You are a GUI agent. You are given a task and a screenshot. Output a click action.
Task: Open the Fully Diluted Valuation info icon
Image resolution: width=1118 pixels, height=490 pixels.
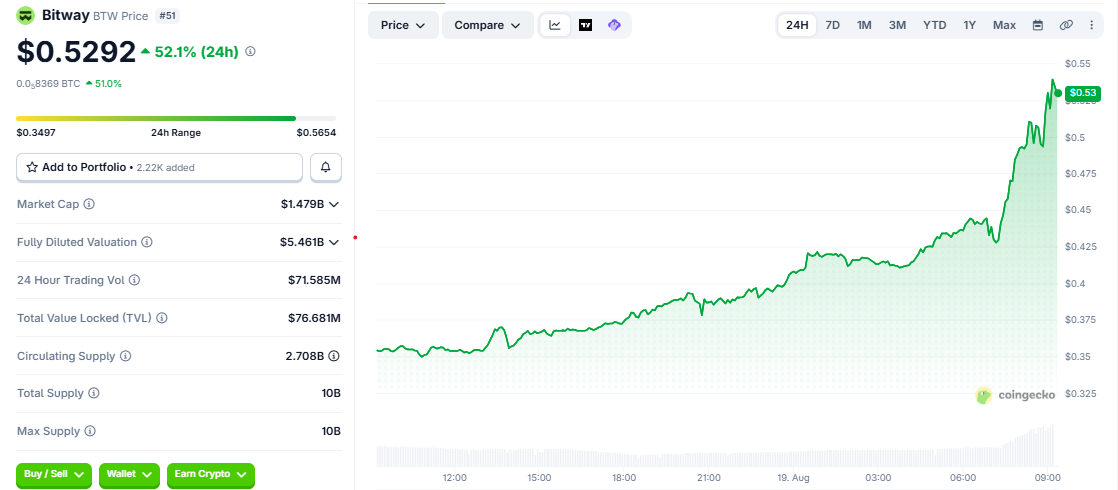(147, 243)
